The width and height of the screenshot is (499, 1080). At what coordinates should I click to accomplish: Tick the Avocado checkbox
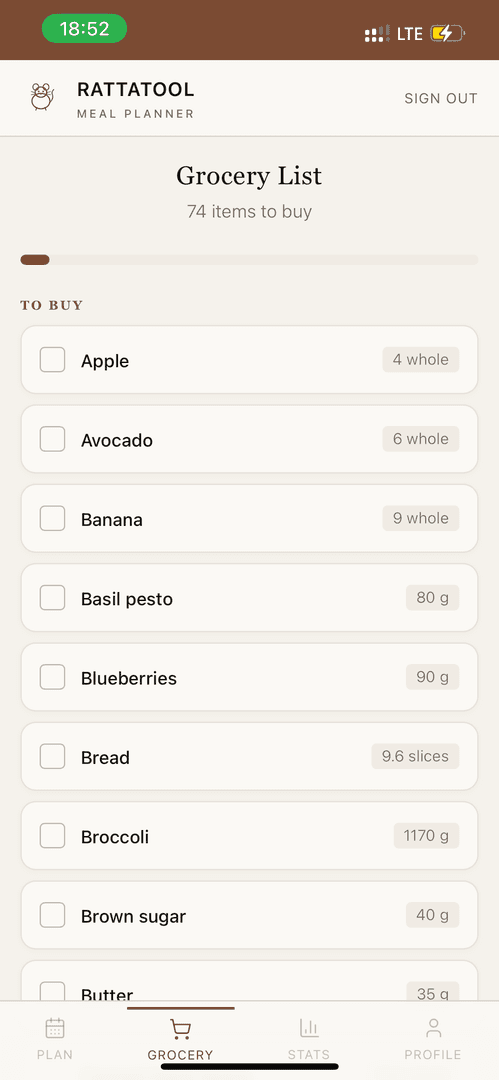pos(52,439)
